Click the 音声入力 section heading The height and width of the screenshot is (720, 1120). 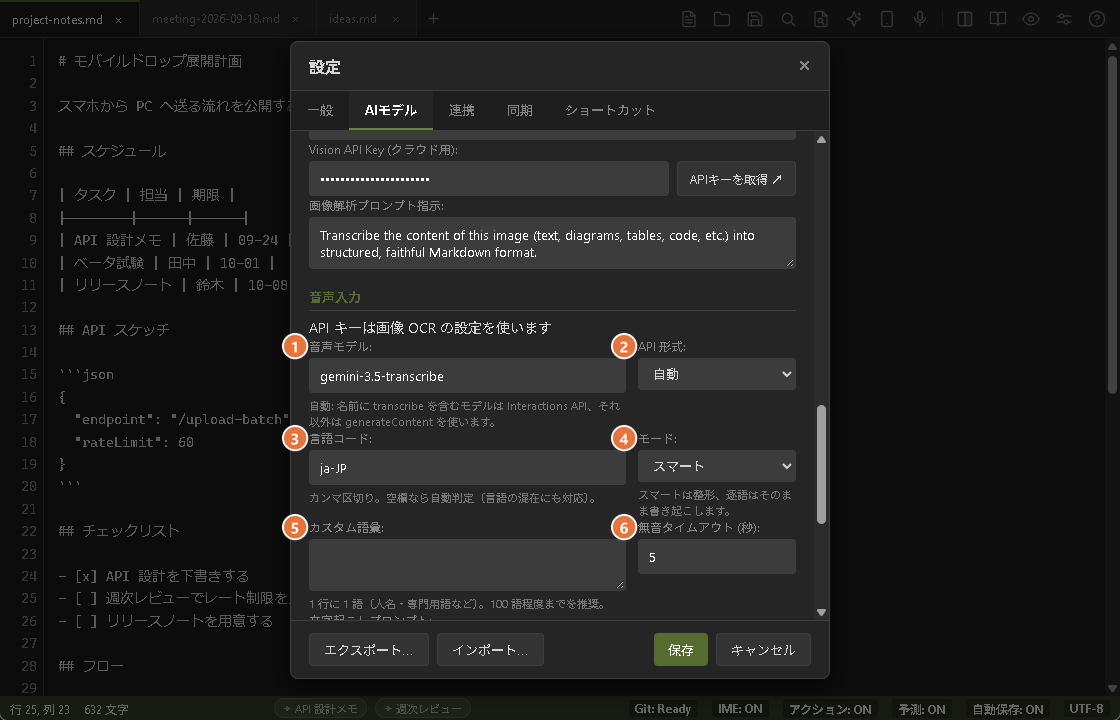tap(335, 297)
